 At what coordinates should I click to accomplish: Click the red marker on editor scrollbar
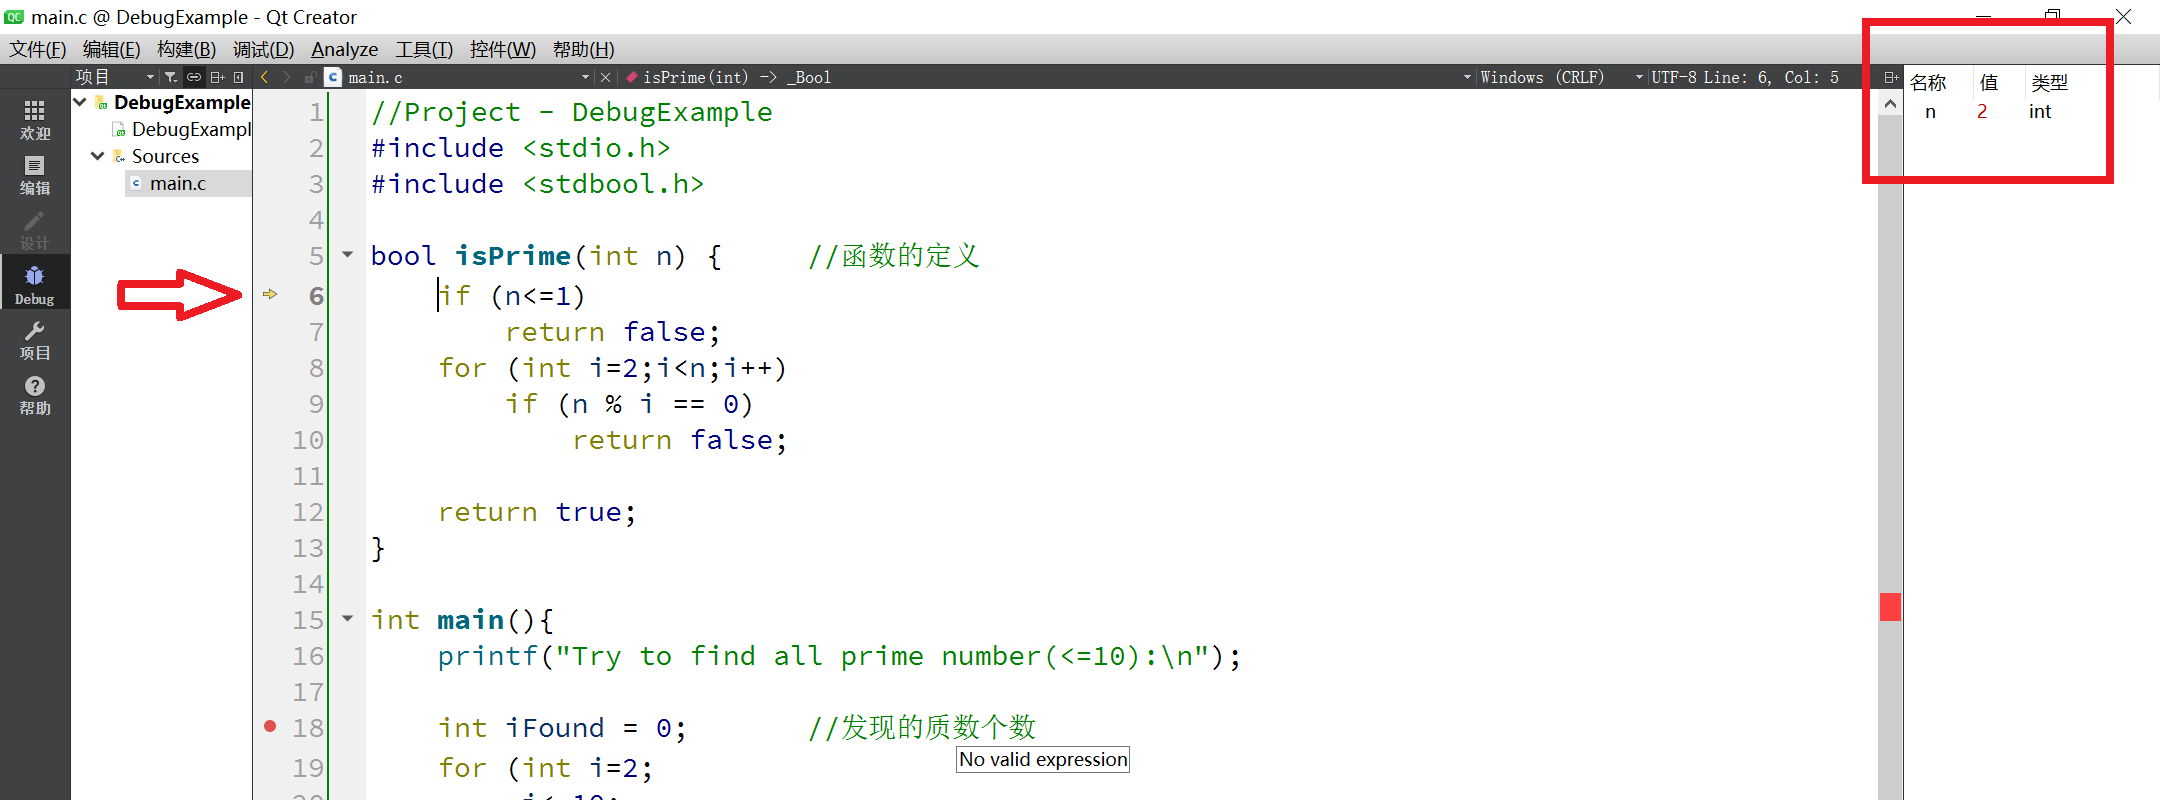tap(1890, 607)
